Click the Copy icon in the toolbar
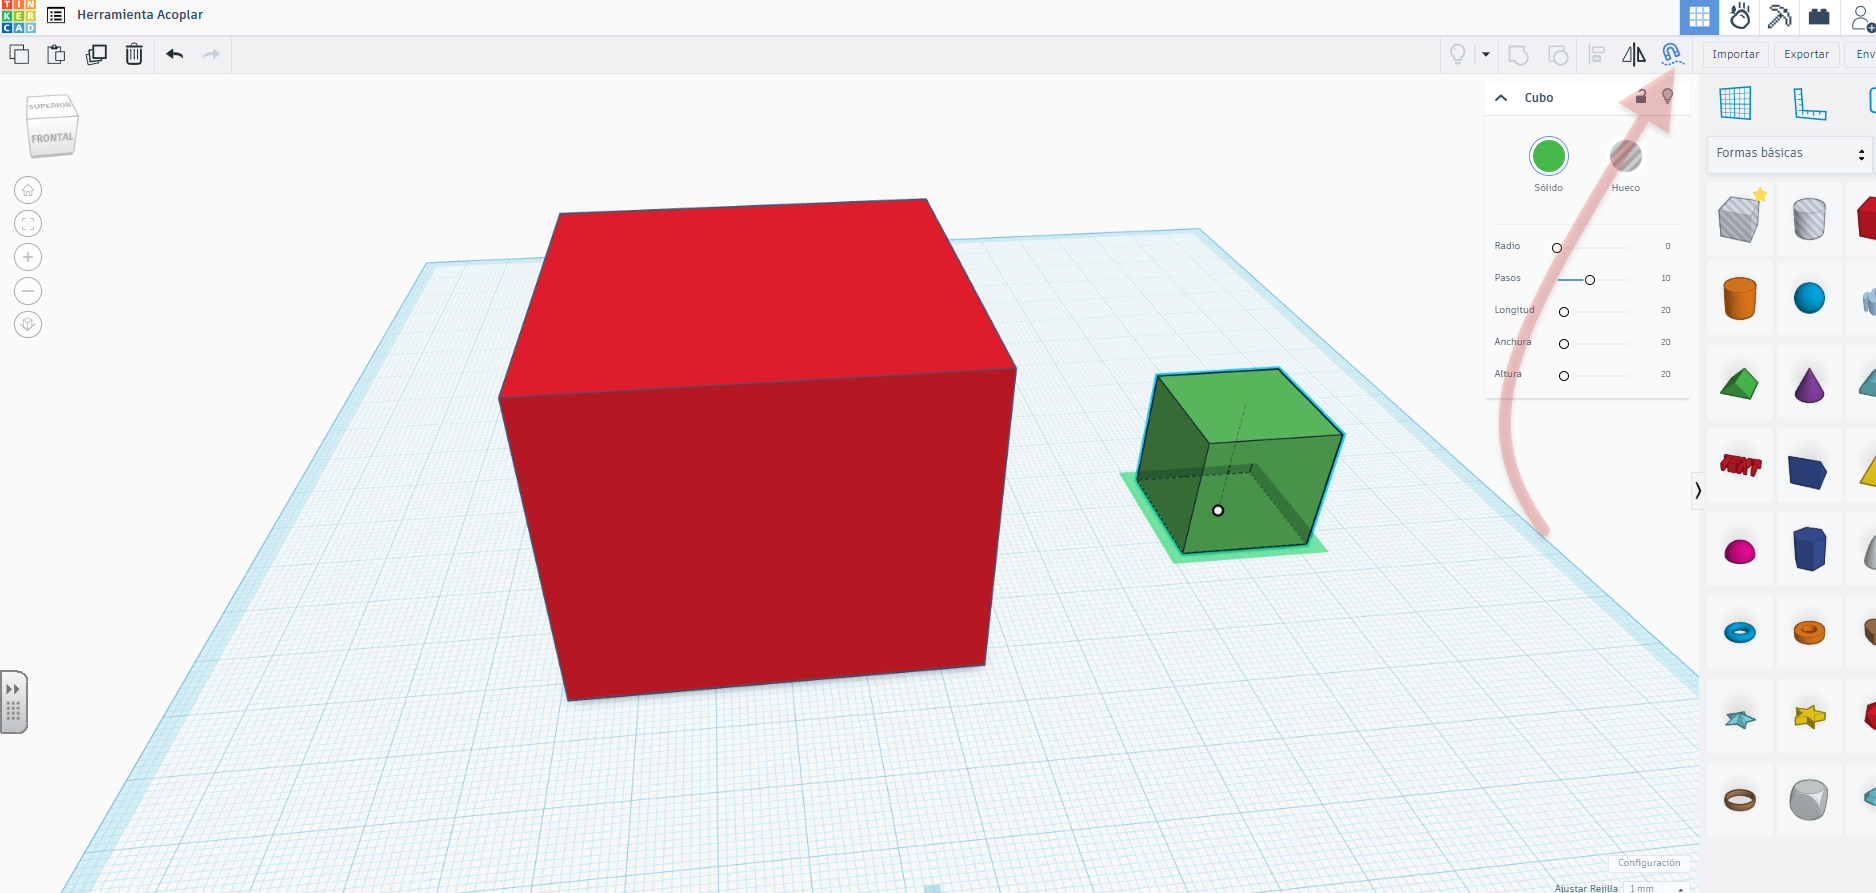 [19, 54]
